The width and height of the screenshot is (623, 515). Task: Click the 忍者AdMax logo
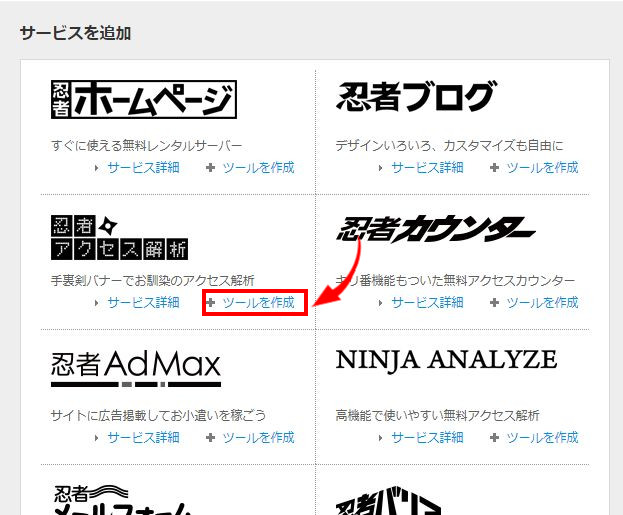[x=136, y=369]
